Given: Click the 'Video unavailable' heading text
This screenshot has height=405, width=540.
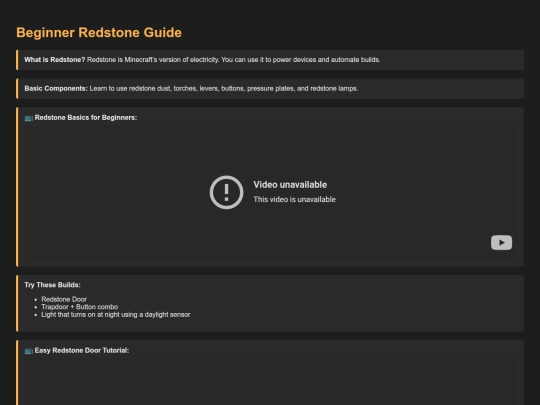Looking at the screenshot, I should coord(290,185).
